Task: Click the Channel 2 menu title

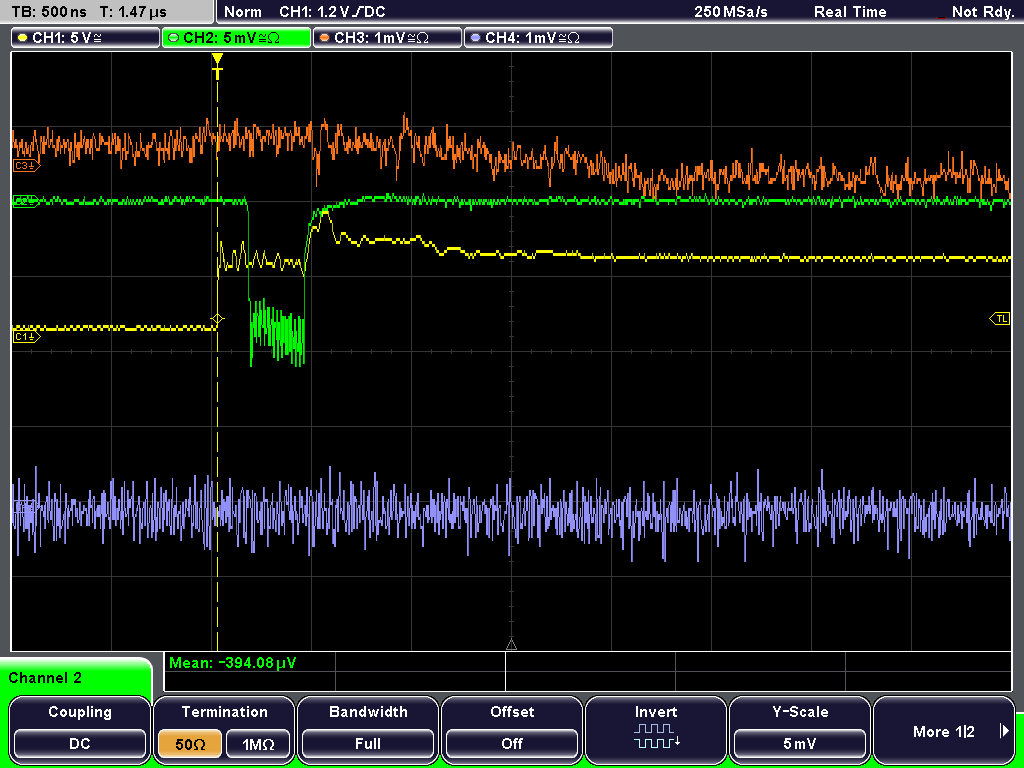Action: (45, 678)
